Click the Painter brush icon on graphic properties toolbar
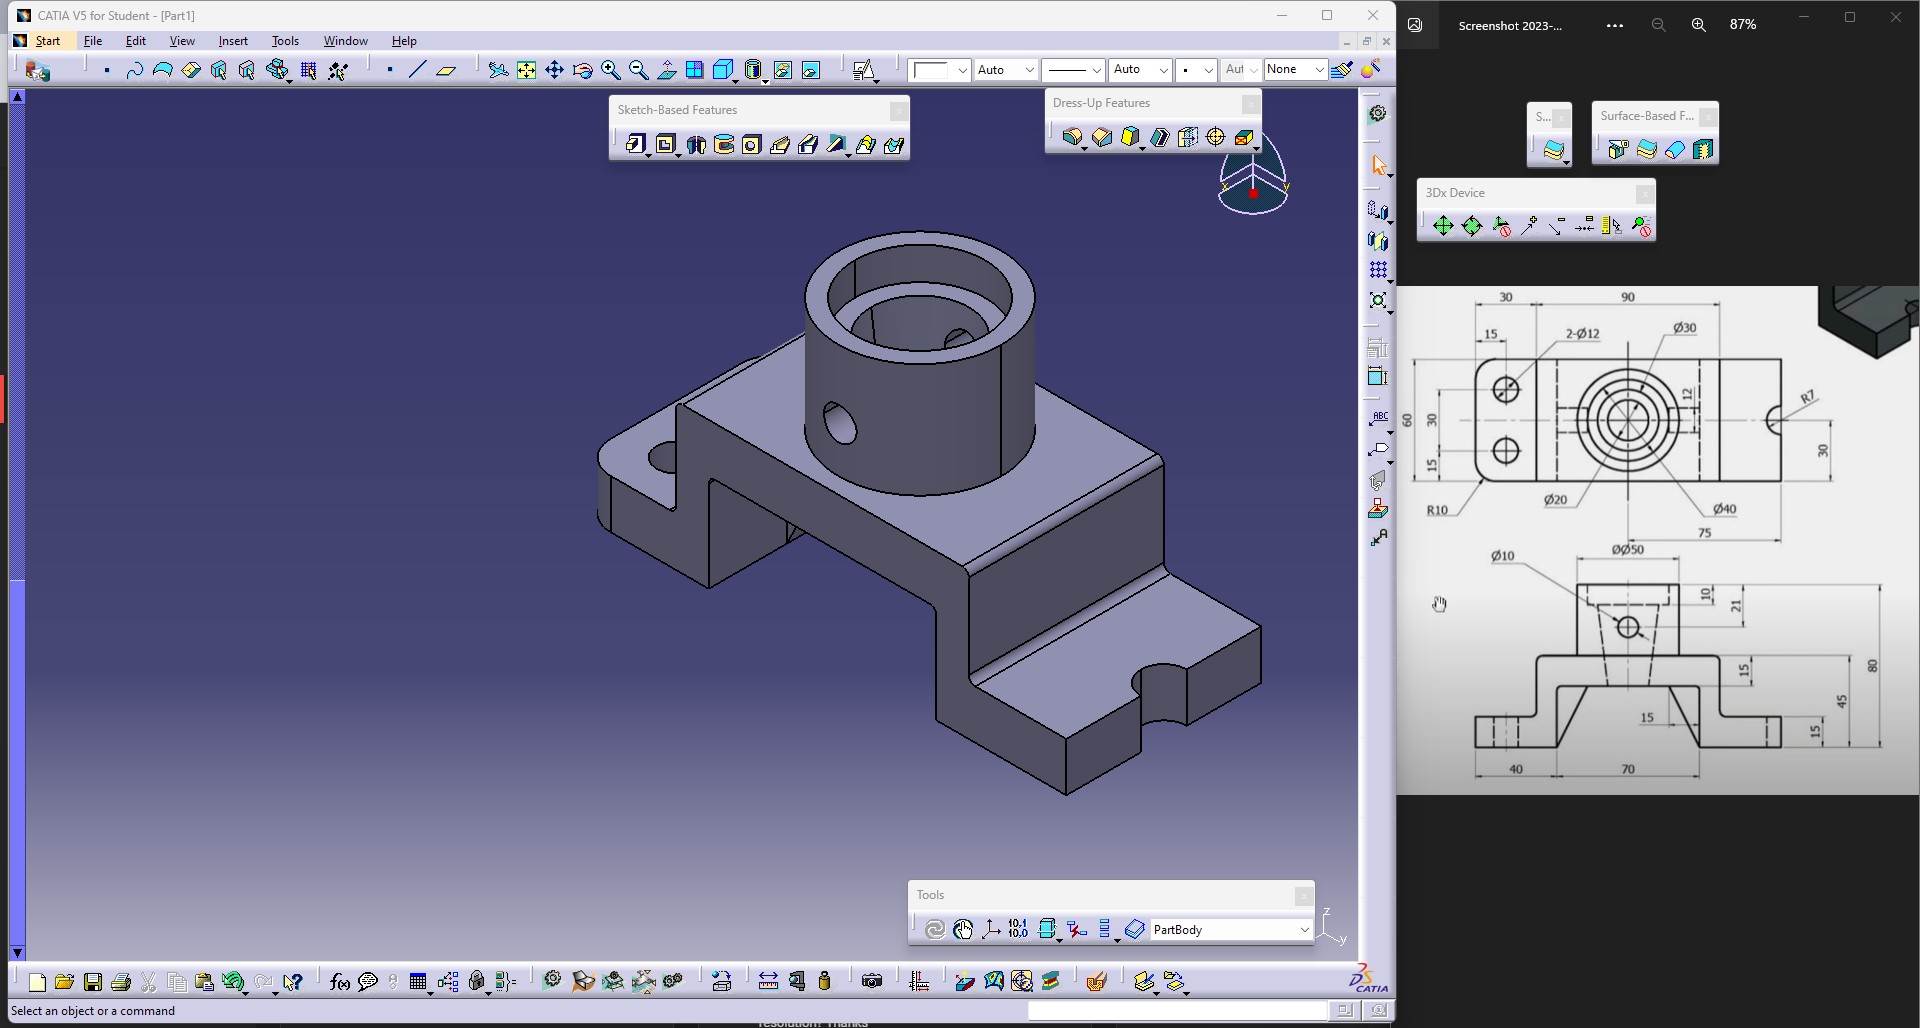 pyautogui.click(x=1342, y=69)
